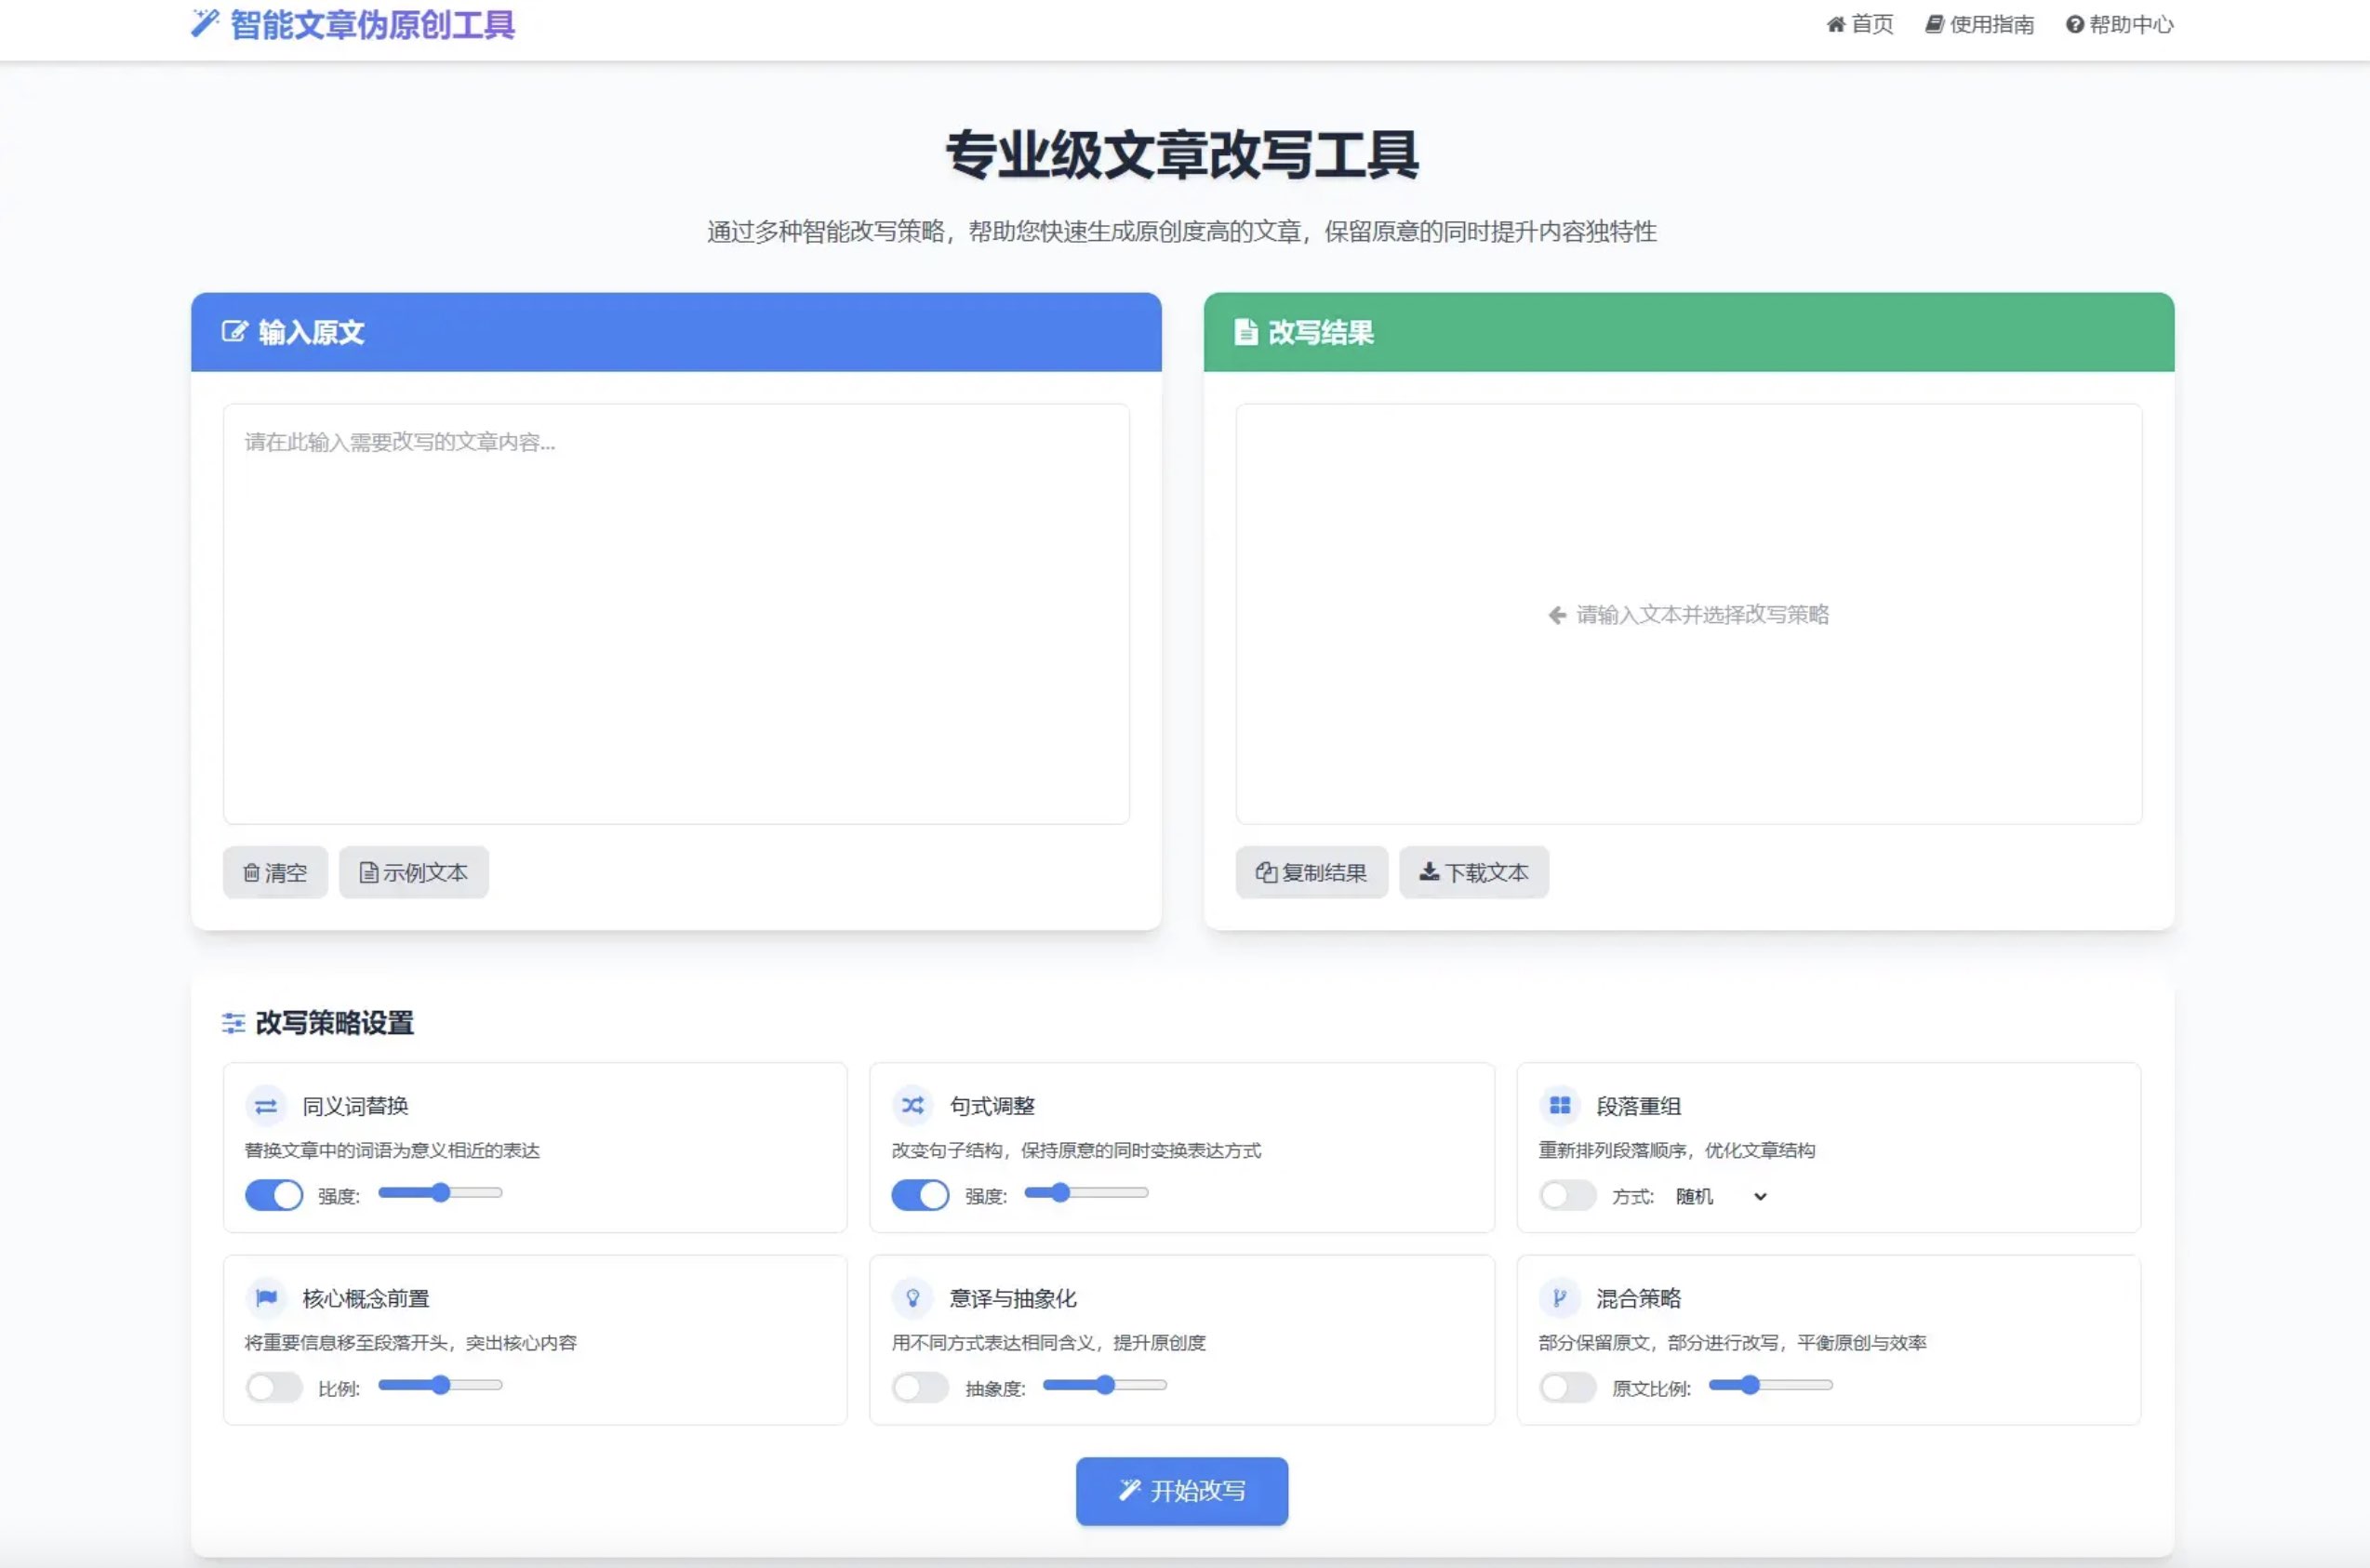Click the branch icon for 混合策略
This screenshot has height=1568, width=2370.
tap(1559, 1298)
